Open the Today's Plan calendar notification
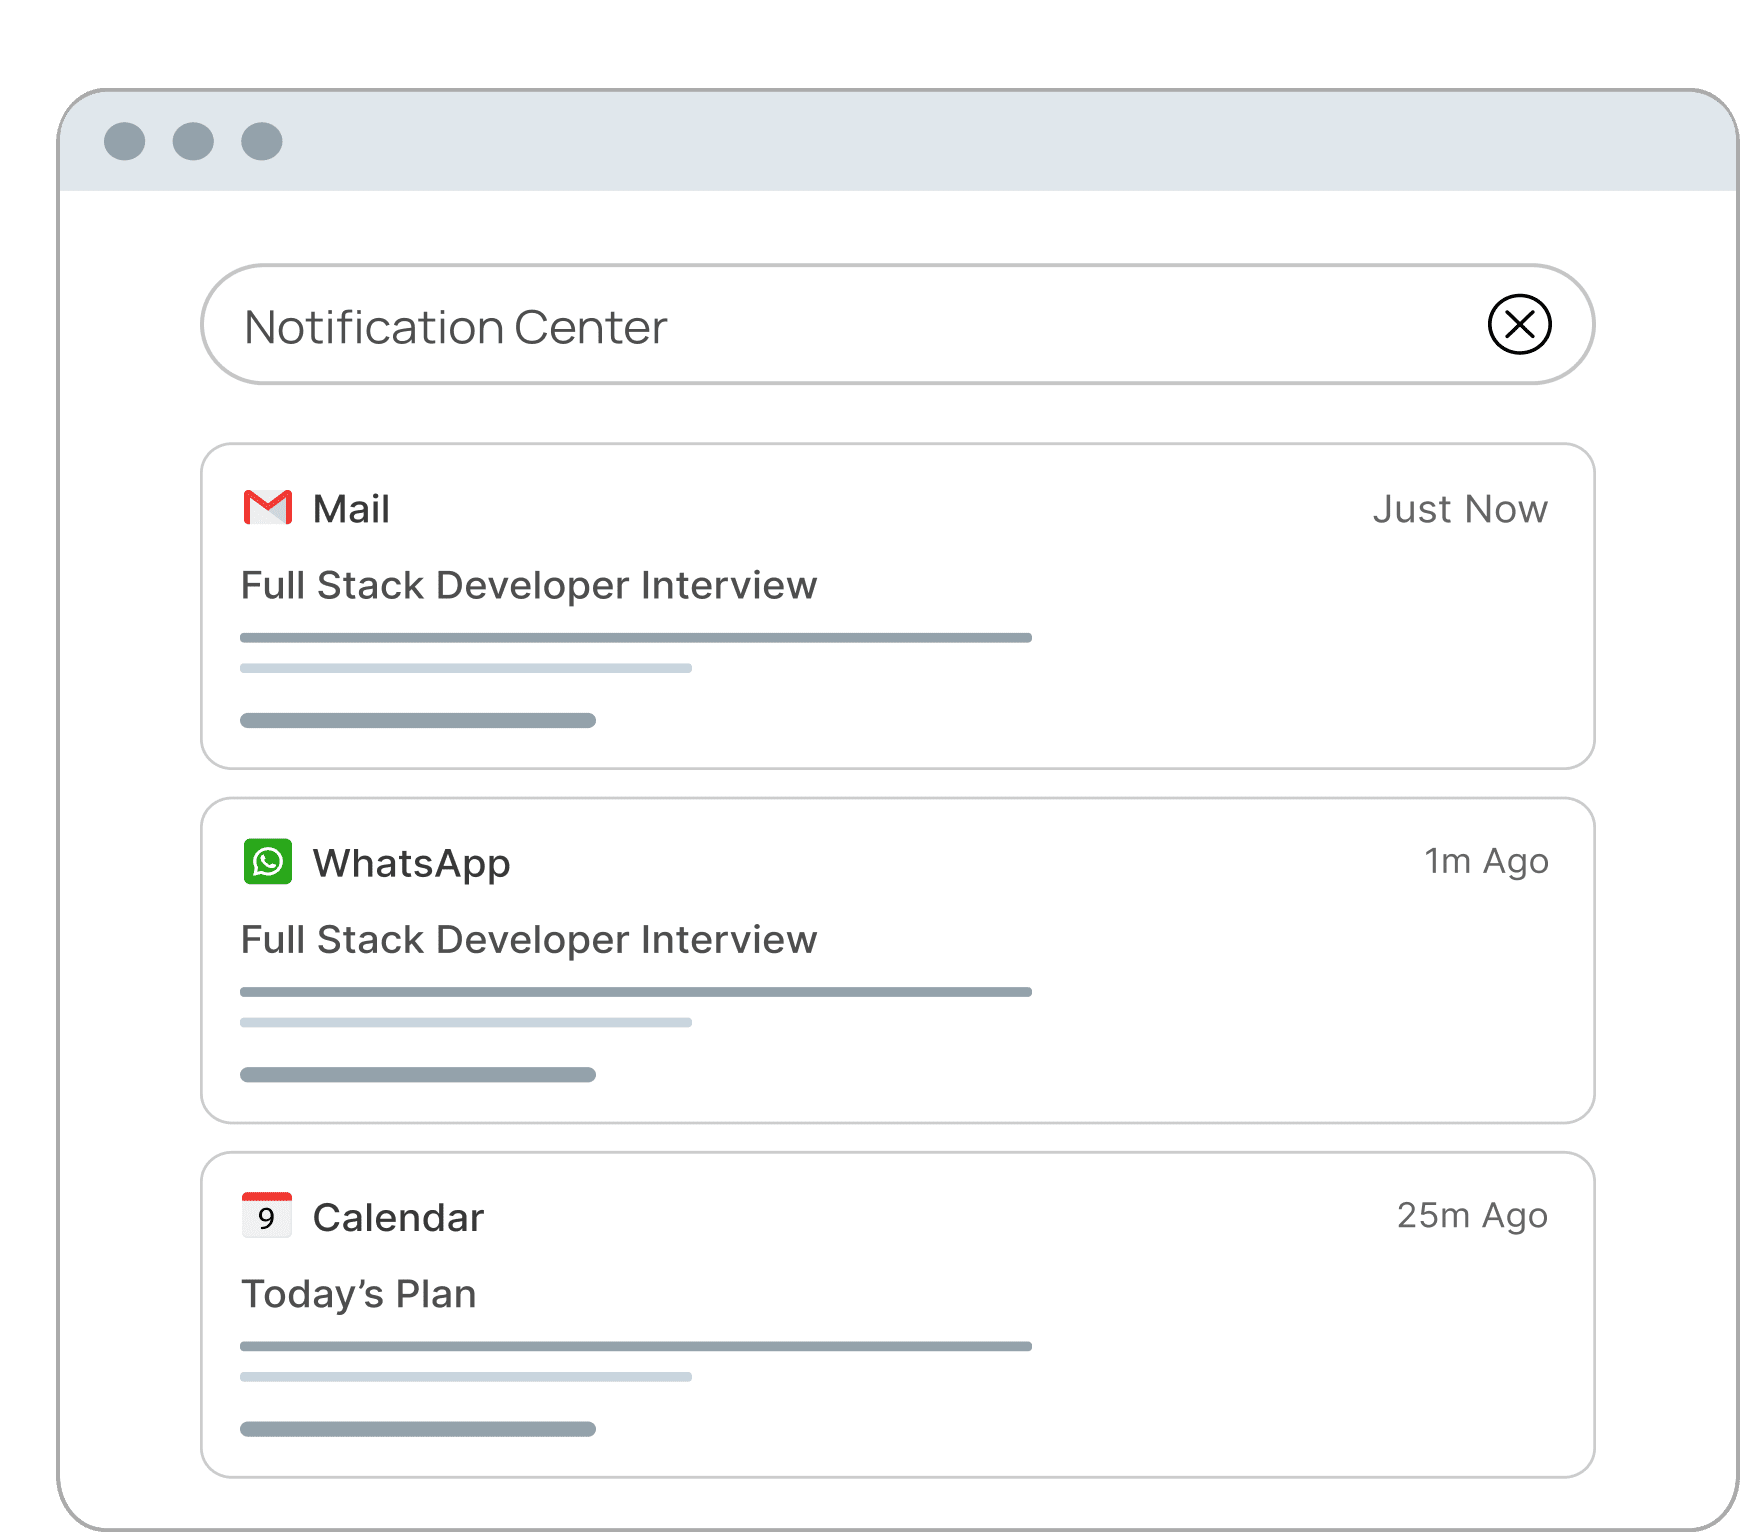 pos(359,1294)
